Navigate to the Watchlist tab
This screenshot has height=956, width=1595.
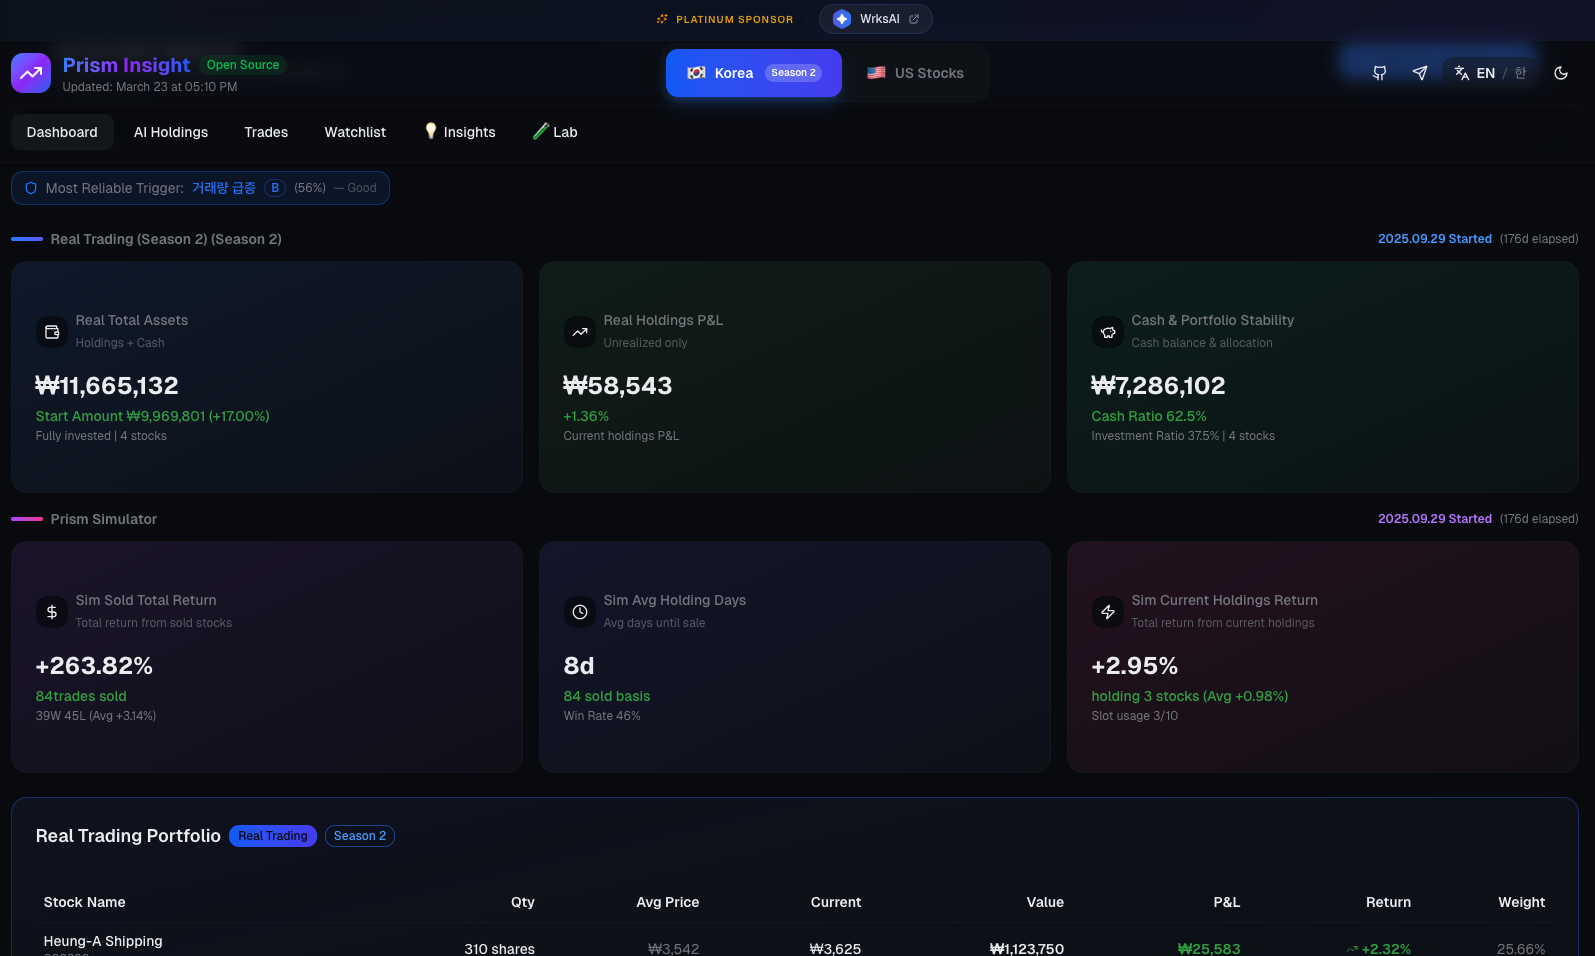click(355, 132)
